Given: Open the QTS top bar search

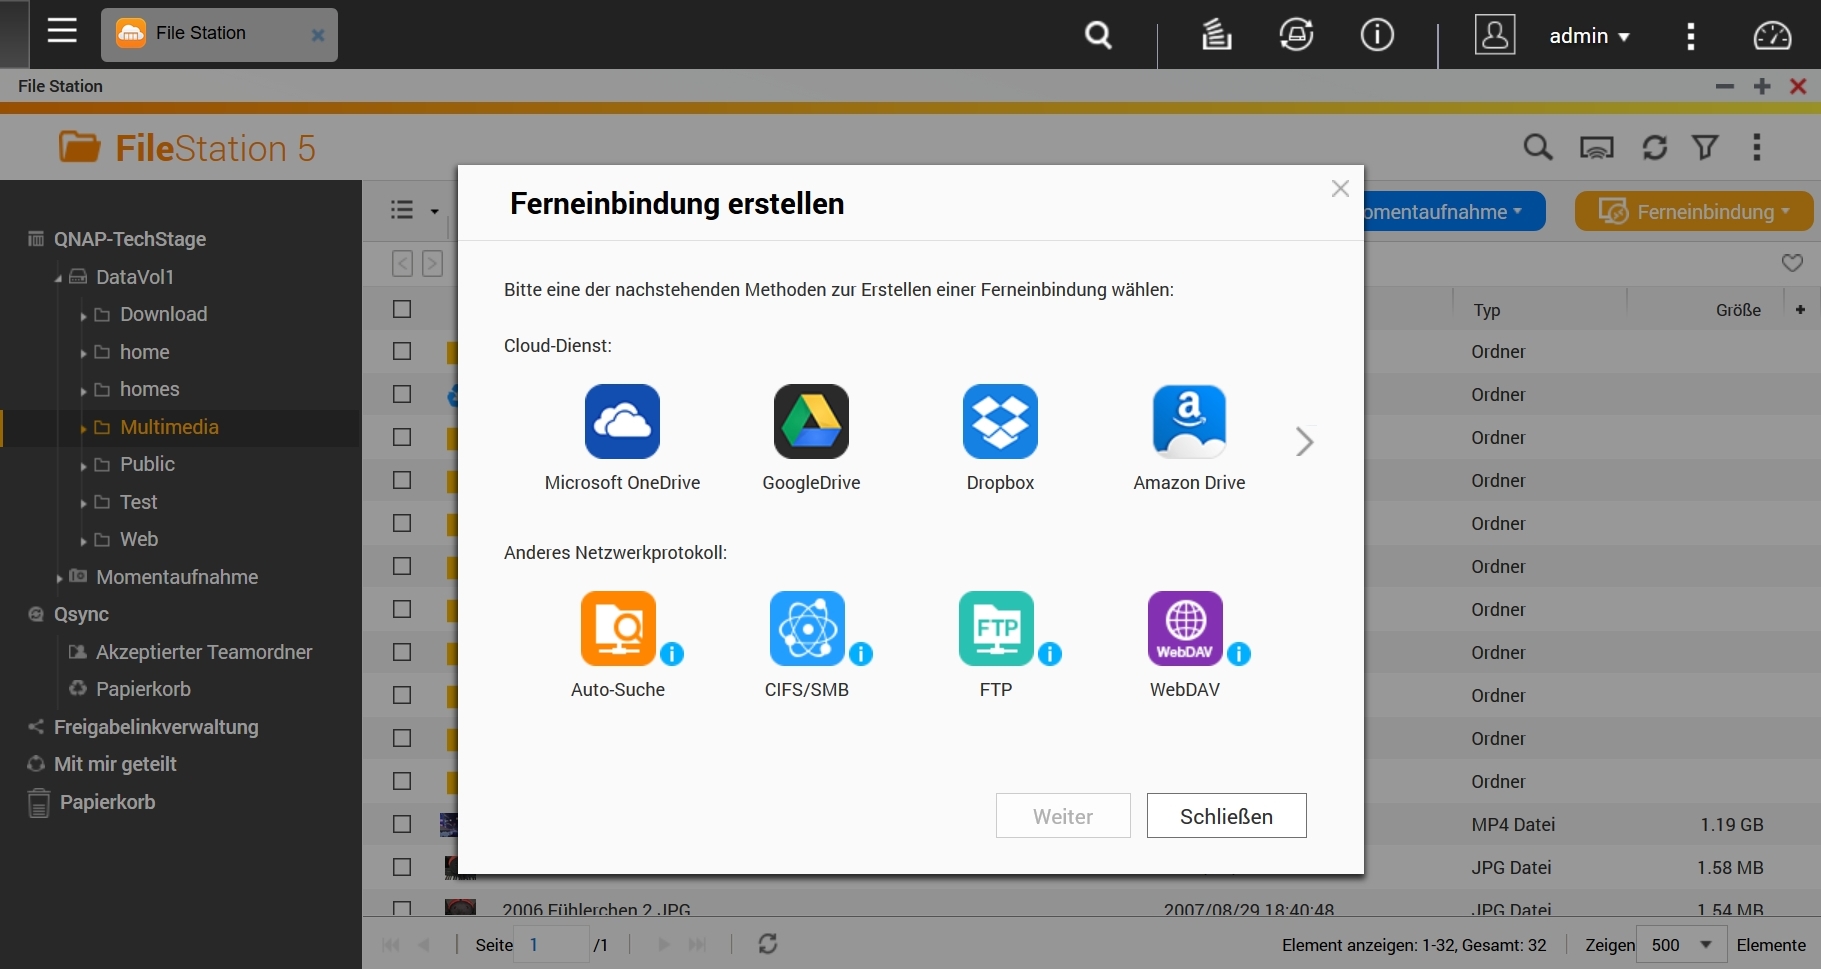Looking at the screenshot, I should (1098, 36).
